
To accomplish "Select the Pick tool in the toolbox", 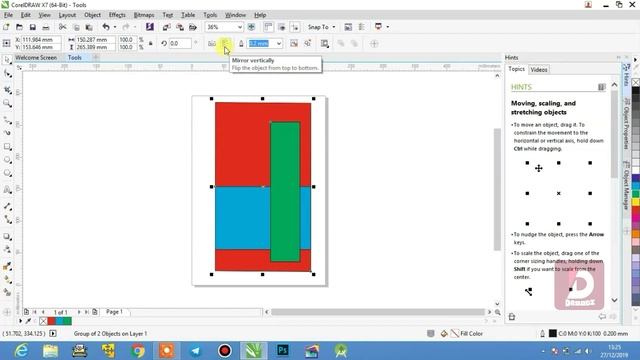I will [x=7, y=60].
